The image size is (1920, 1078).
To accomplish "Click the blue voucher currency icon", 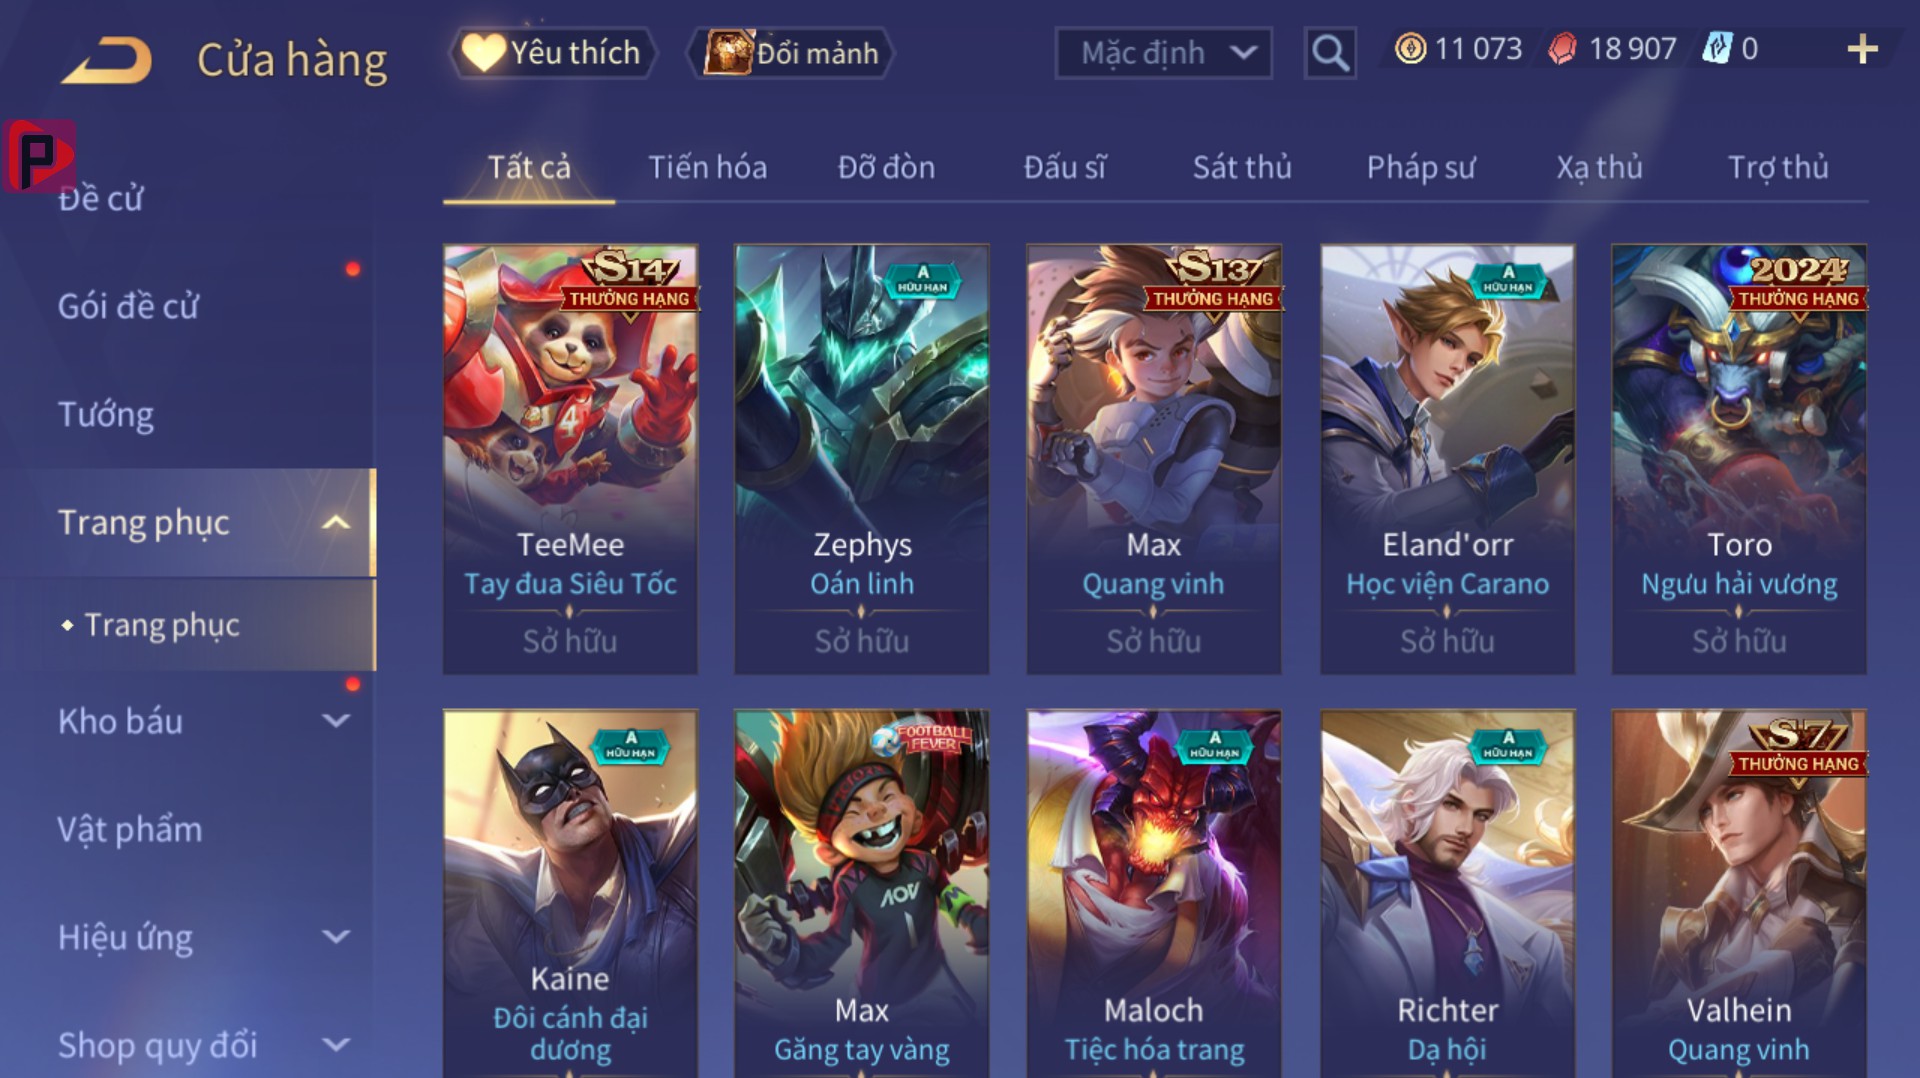I will (x=1717, y=49).
